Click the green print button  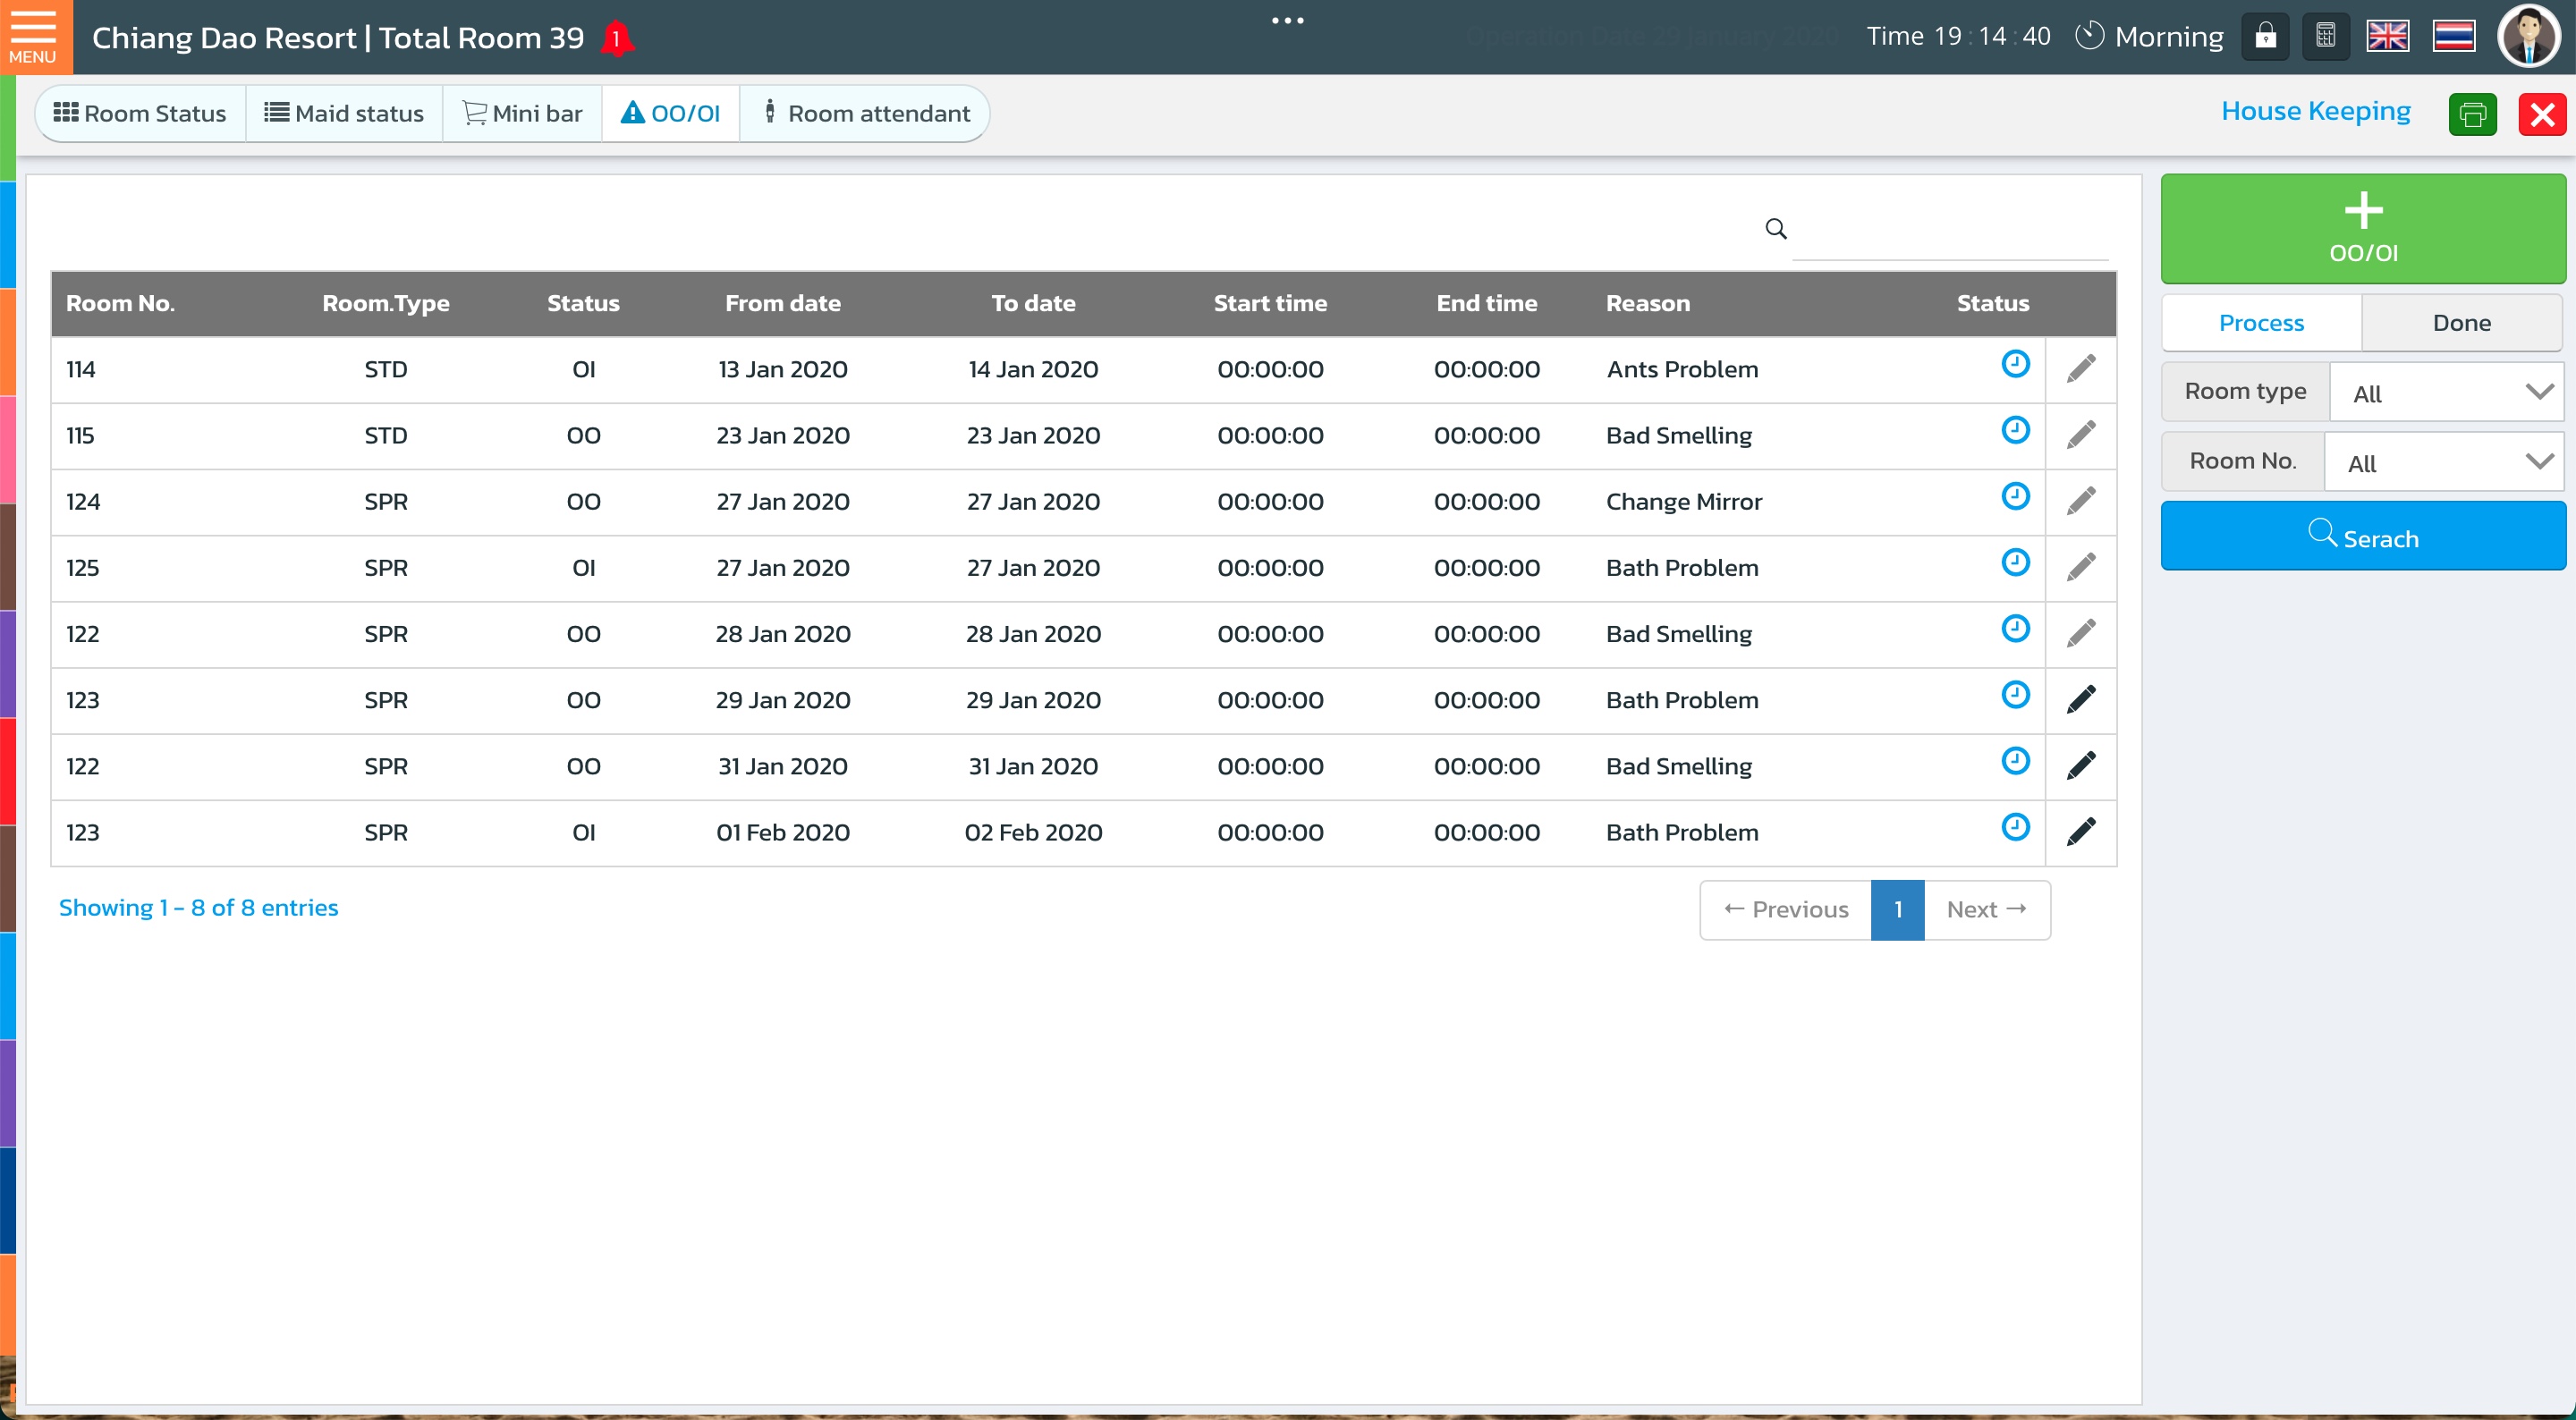click(2472, 114)
